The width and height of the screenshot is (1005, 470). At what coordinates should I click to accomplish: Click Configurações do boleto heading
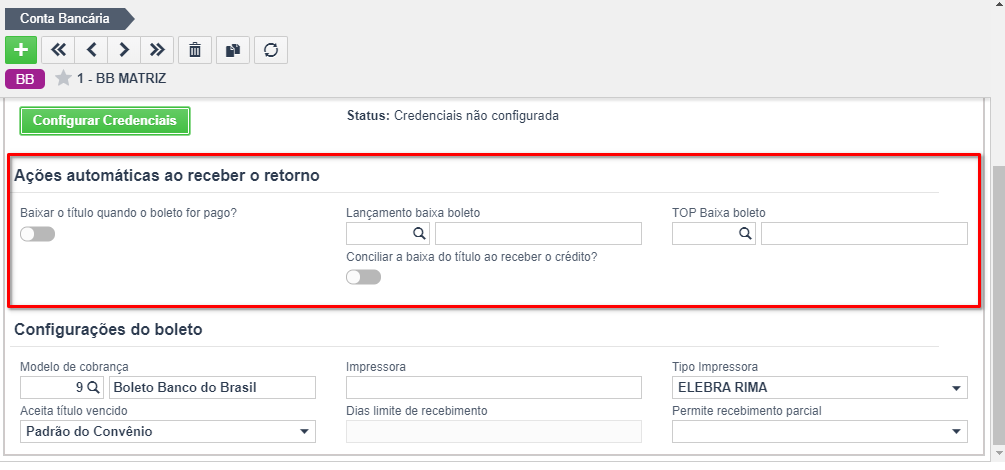coord(108,330)
